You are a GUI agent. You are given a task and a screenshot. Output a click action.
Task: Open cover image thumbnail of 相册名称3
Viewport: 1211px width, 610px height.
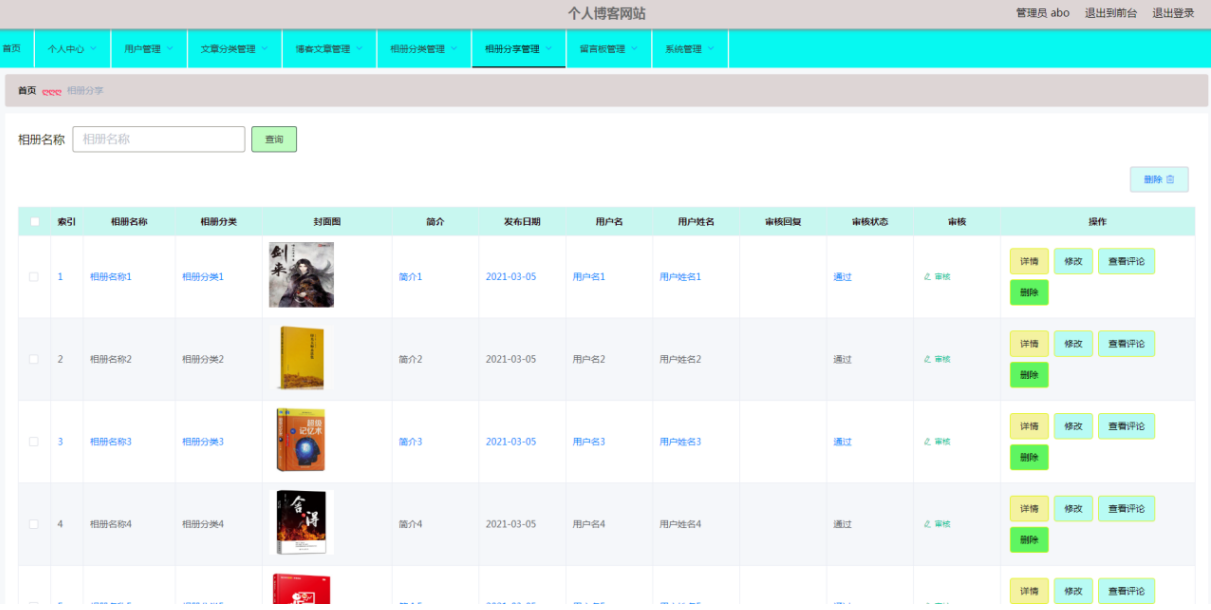point(301,440)
